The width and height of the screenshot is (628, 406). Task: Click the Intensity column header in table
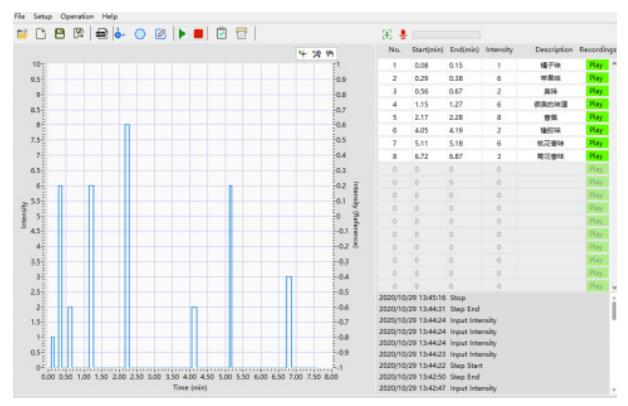click(499, 50)
